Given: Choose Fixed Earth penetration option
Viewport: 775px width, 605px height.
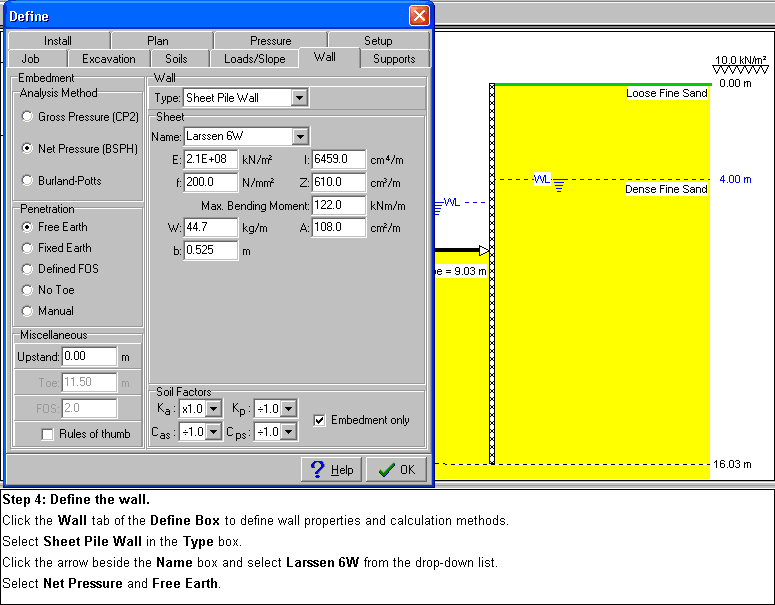Looking at the screenshot, I should pyautogui.click(x=27, y=248).
